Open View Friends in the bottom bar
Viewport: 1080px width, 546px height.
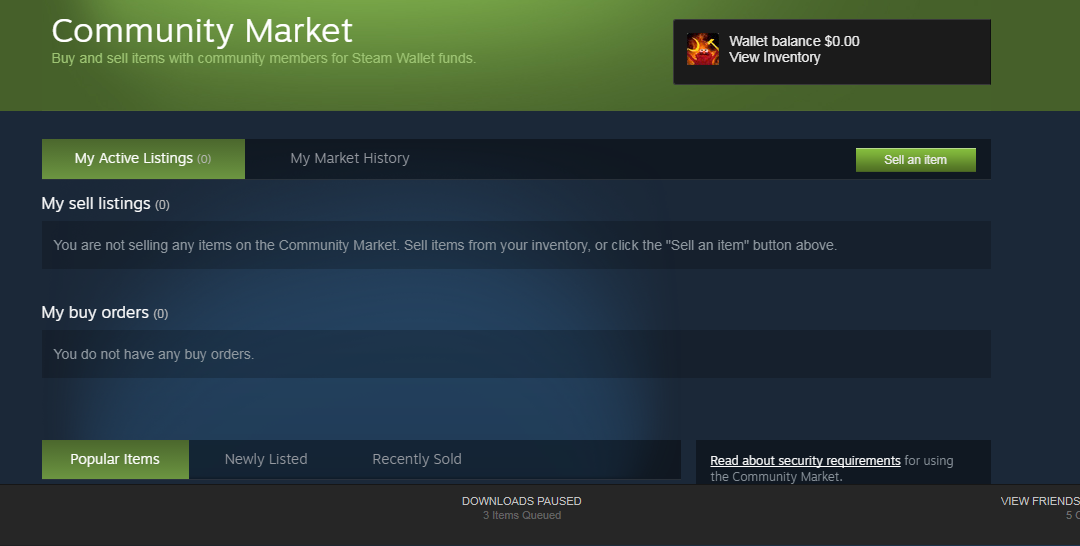click(1040, 501)
